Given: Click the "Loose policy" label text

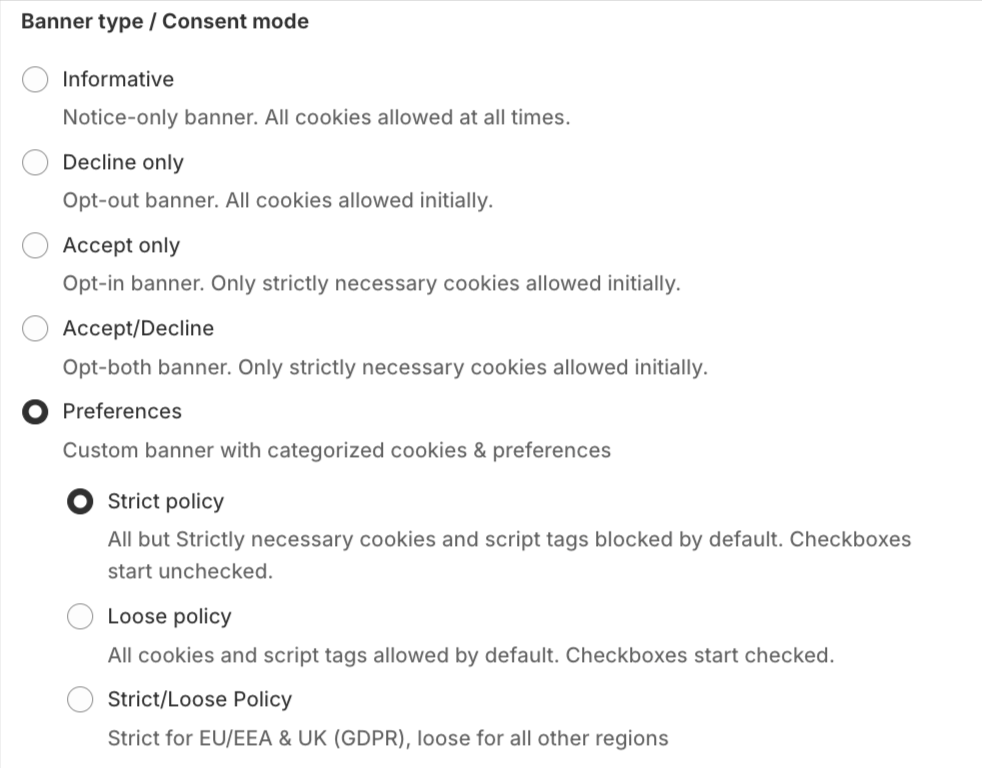Looking at the screenshot, I should (x=169, y=617).
